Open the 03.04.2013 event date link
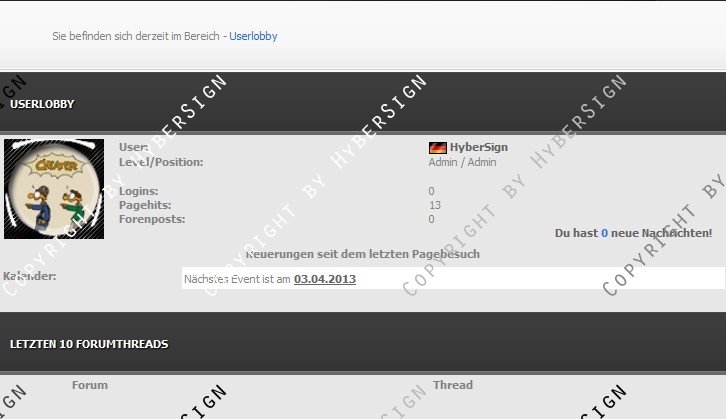Image resolution: width=726 pixels, height=419 pixels. coord(325,279)
